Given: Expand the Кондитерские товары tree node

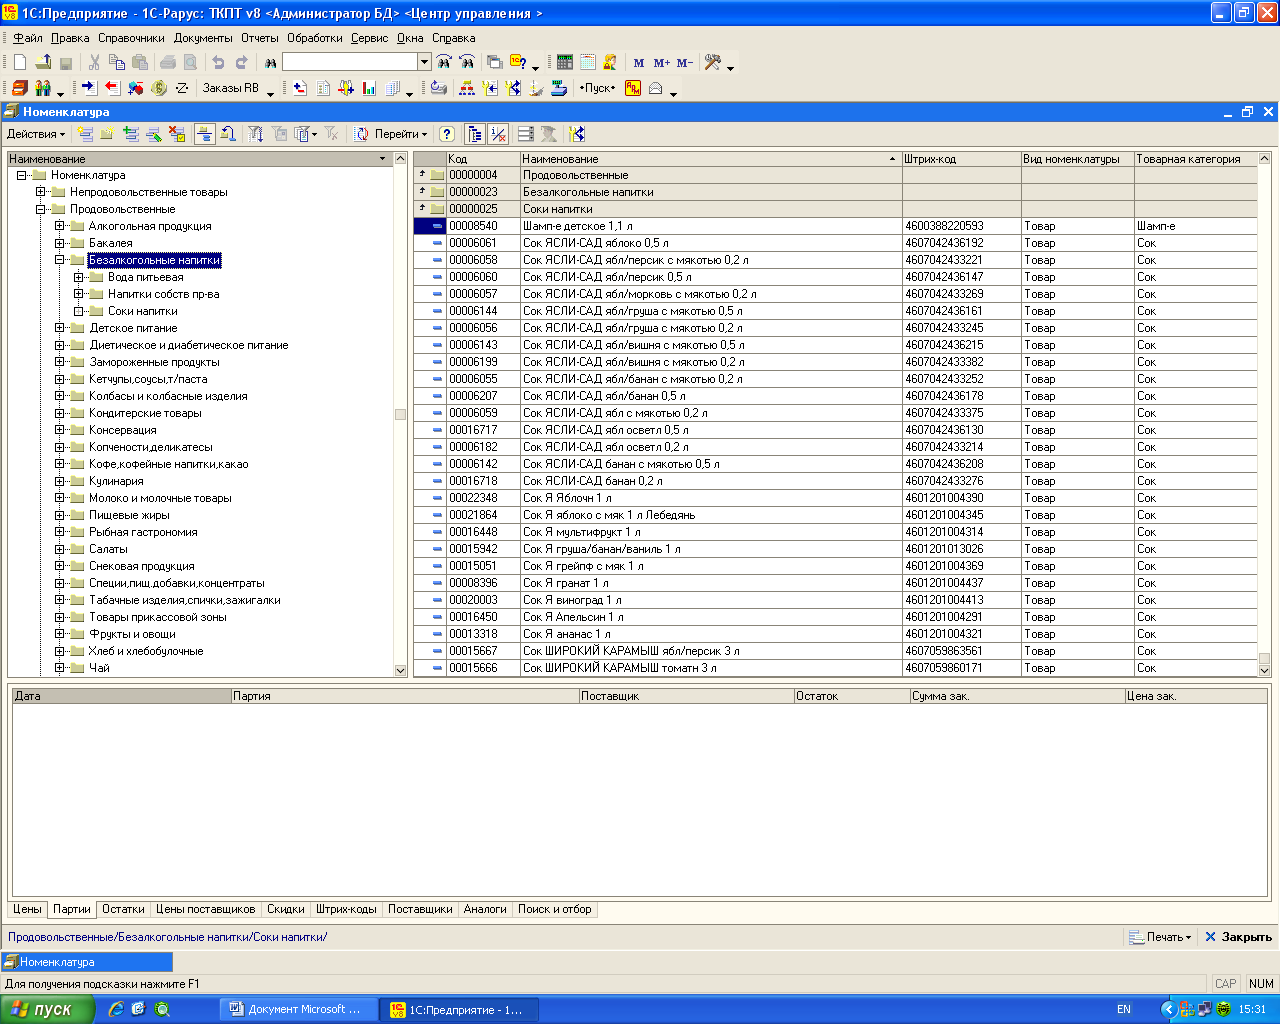Looking at the screenshot, I should 60,413.
